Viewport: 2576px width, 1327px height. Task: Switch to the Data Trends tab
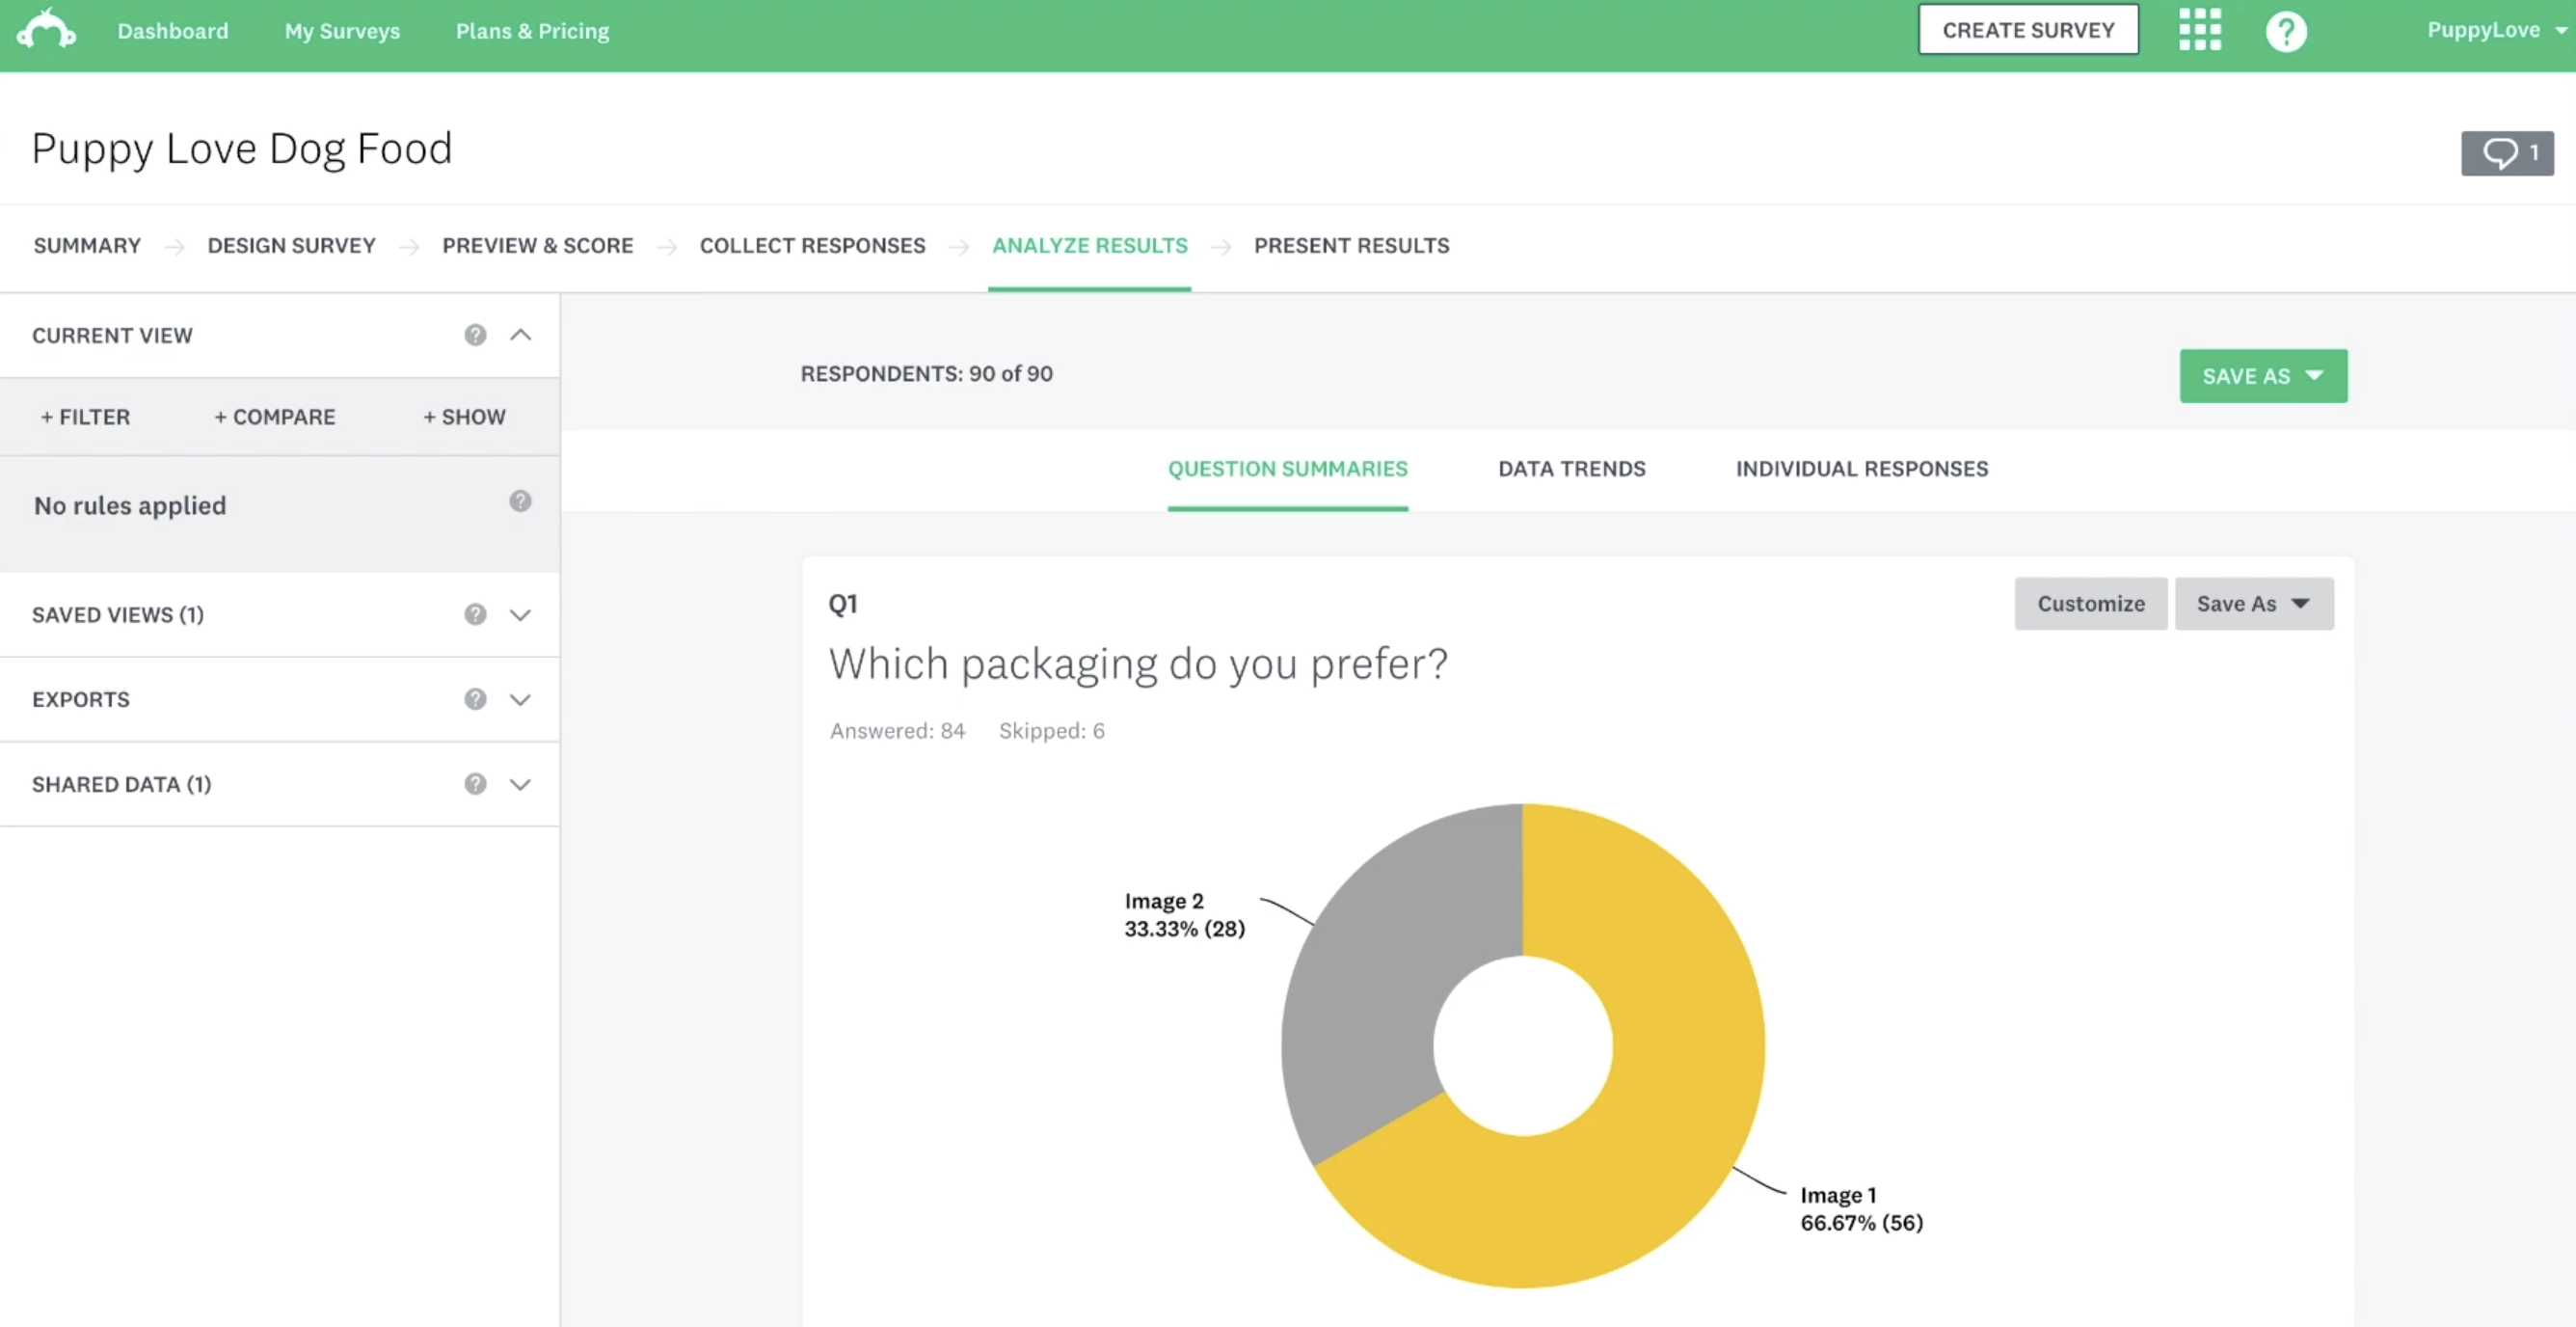(x=1571, y=469)
